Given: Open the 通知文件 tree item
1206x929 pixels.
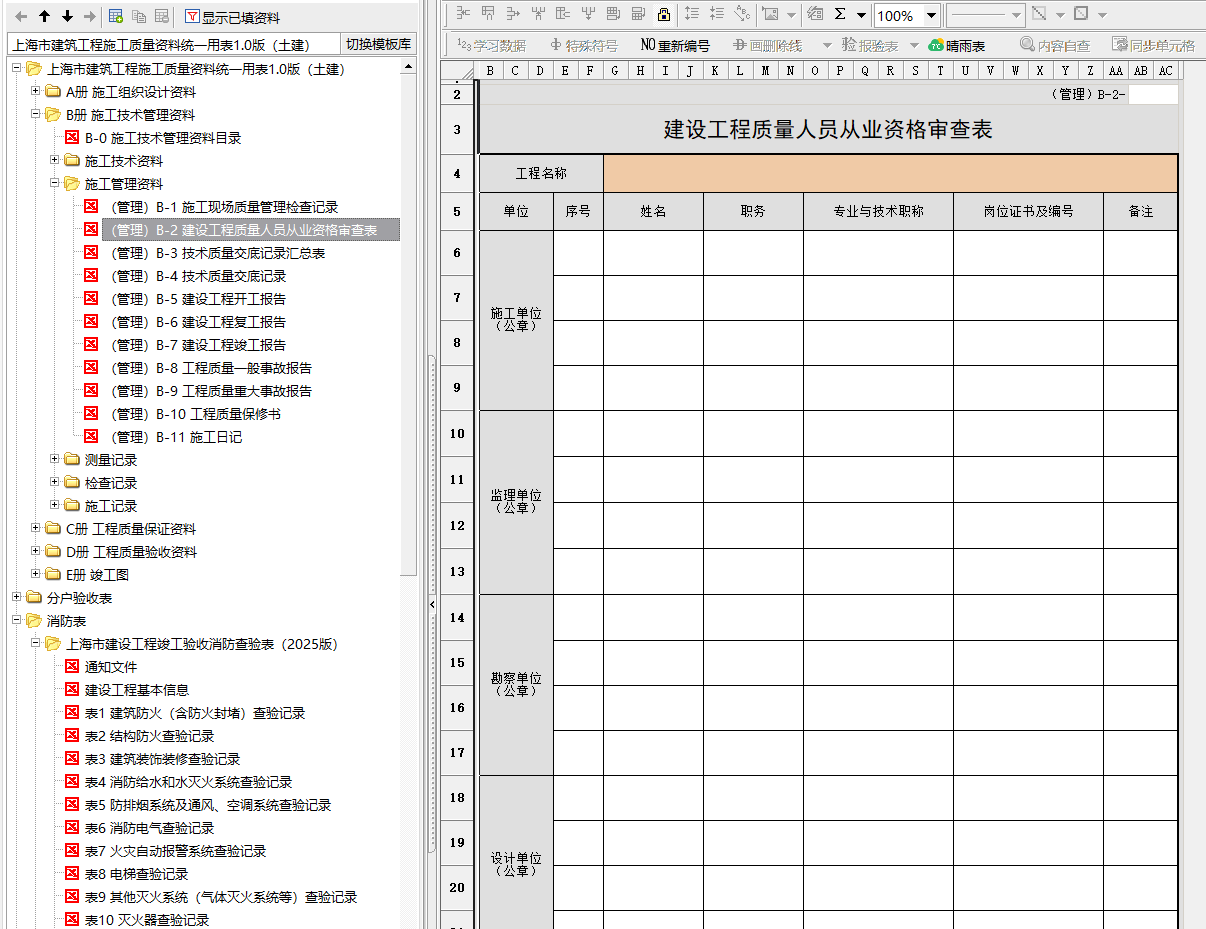Looking at the screenshot, I should pos(111,667).
